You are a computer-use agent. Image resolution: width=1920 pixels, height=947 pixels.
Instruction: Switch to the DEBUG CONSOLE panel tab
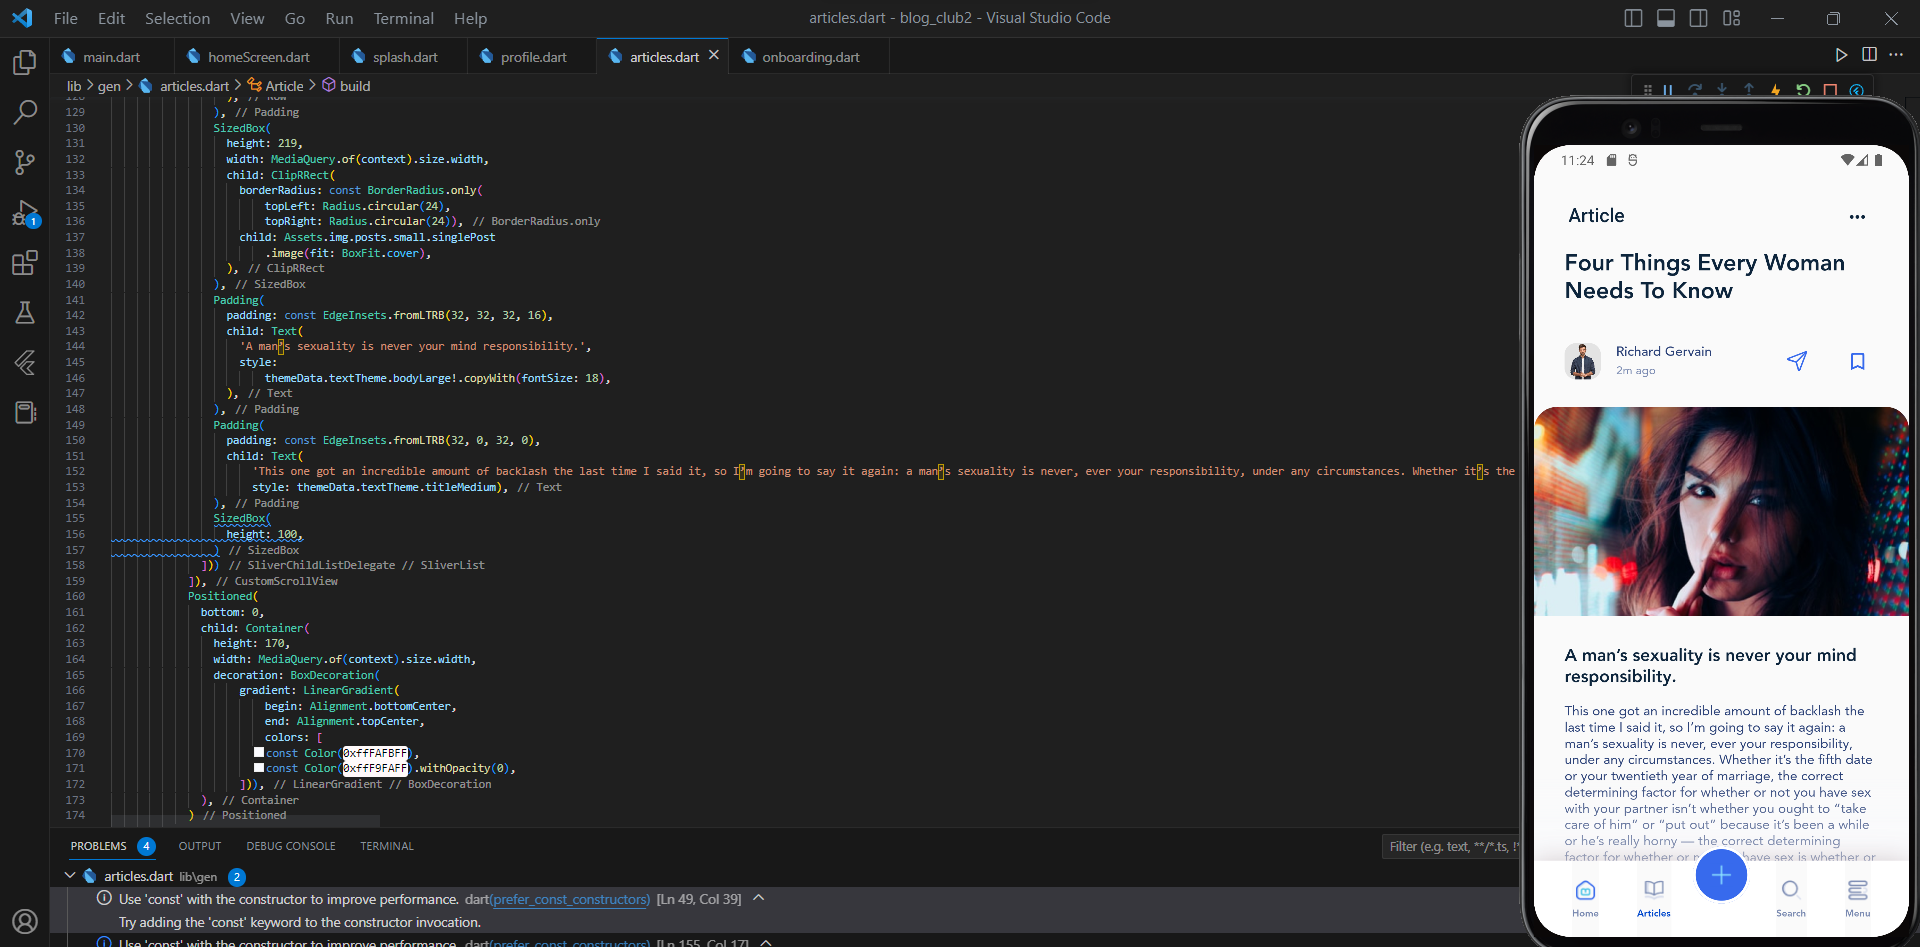(291, 846)
